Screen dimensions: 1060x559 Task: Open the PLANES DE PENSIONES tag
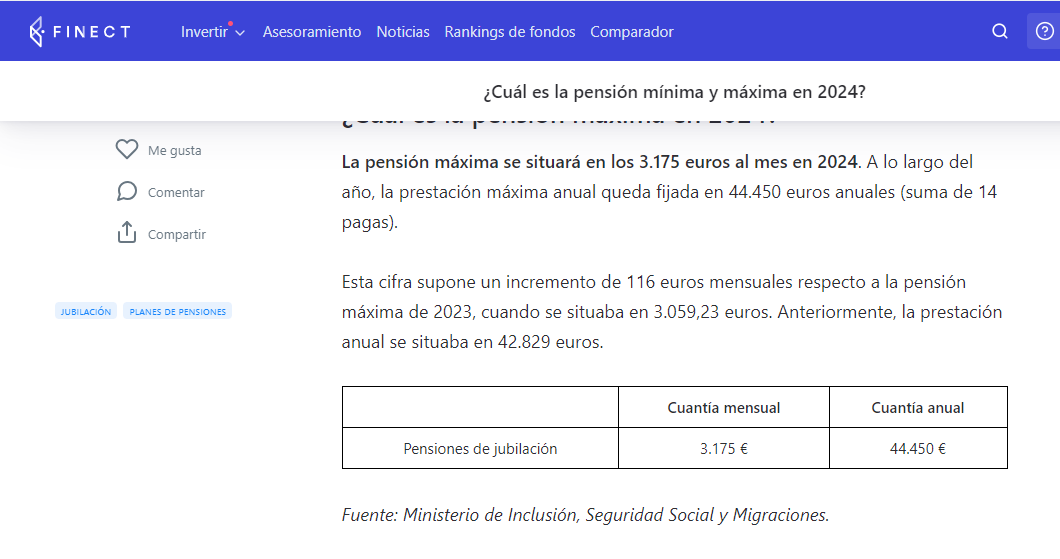tap(178, 312)
